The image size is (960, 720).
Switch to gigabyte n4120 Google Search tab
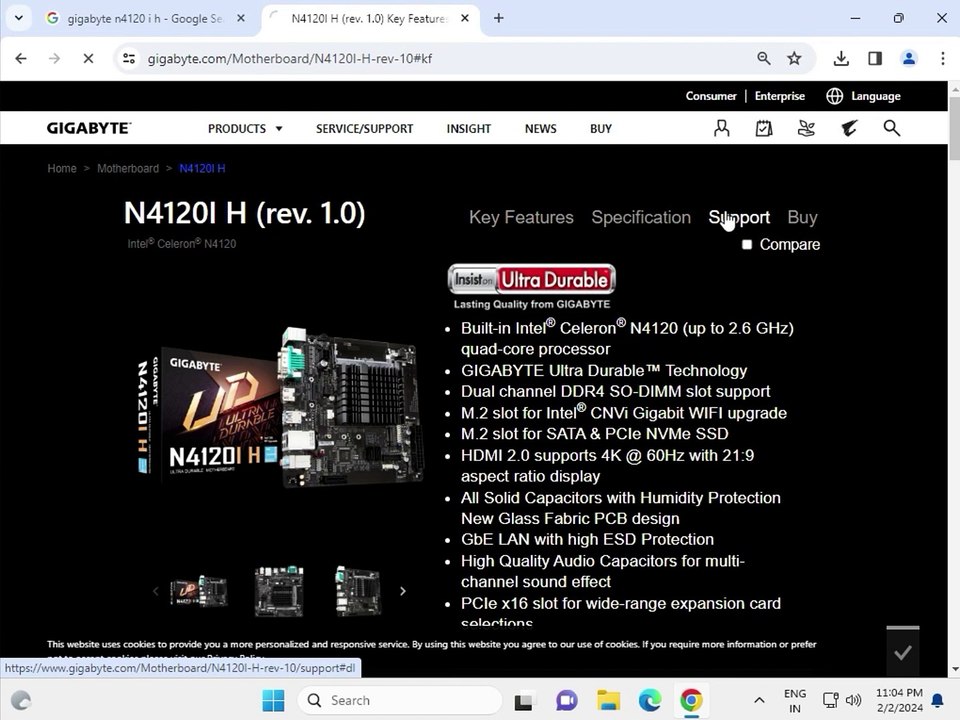pyautogui.click(x=146, y=18)
